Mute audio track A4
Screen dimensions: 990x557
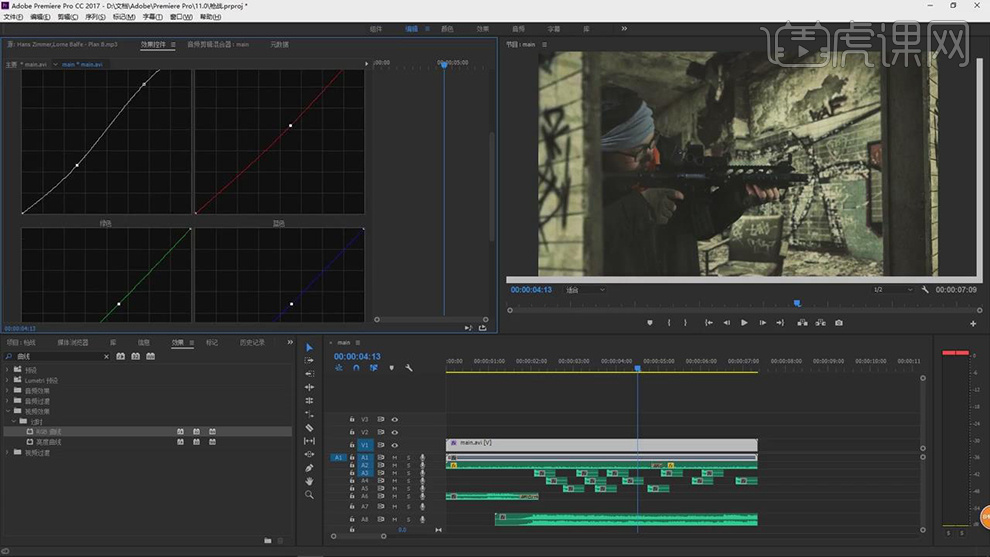pos(395,481)
